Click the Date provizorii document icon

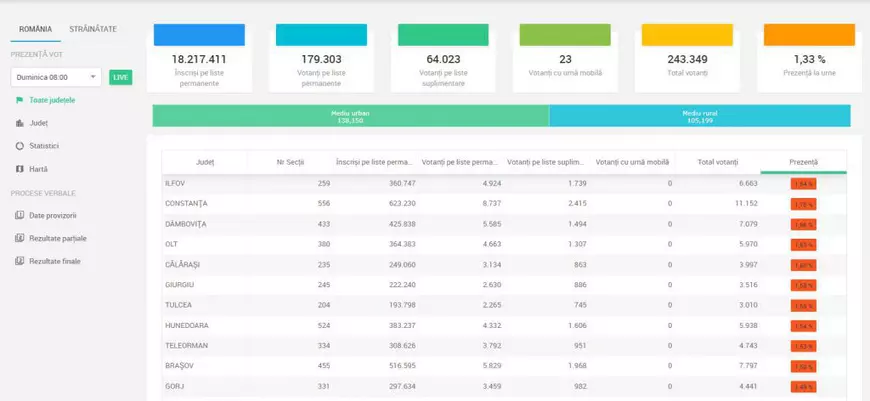19,215
